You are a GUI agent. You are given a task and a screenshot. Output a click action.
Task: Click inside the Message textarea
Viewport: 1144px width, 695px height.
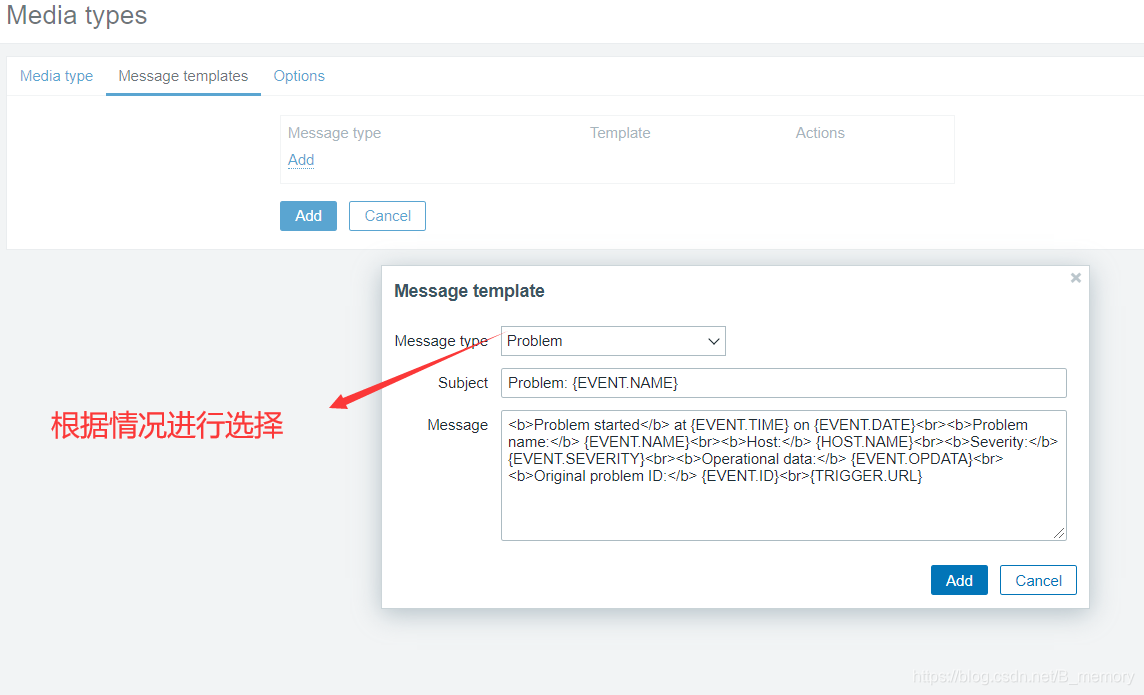tap(784, 475)
